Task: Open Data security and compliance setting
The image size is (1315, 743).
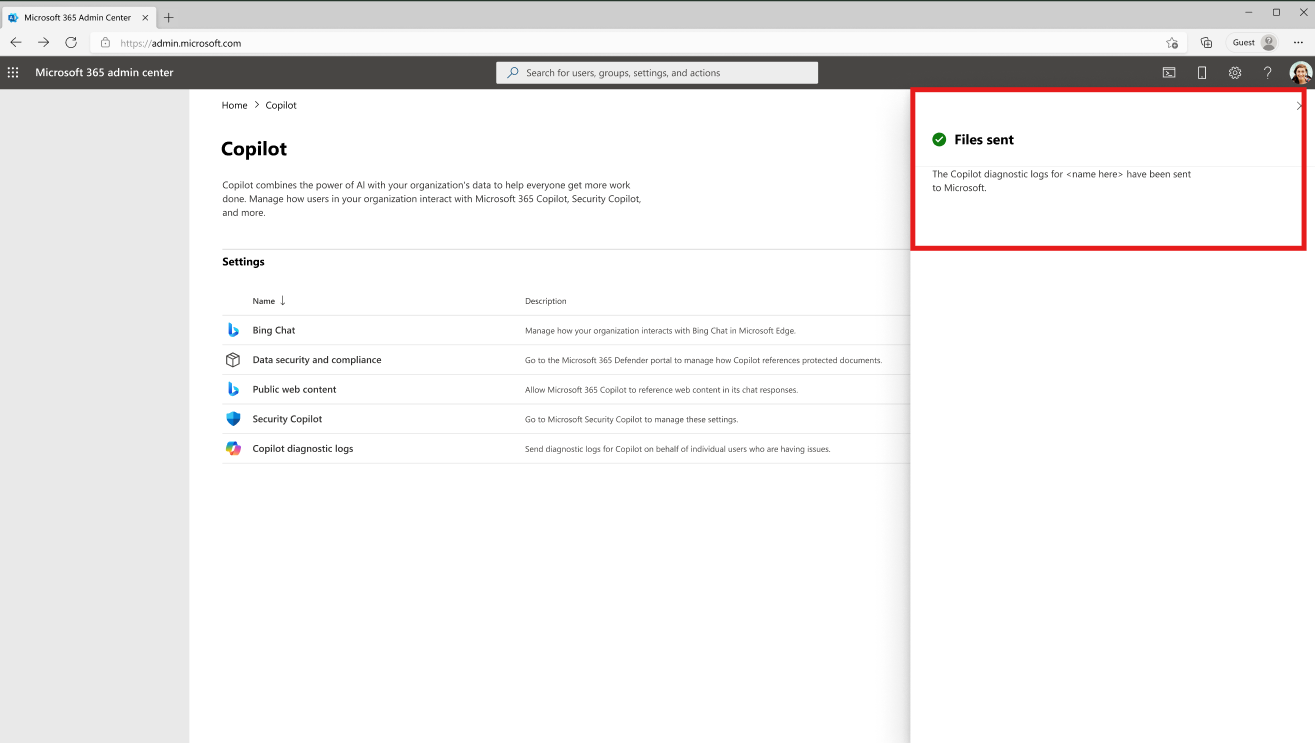Action: coord(317,360)
